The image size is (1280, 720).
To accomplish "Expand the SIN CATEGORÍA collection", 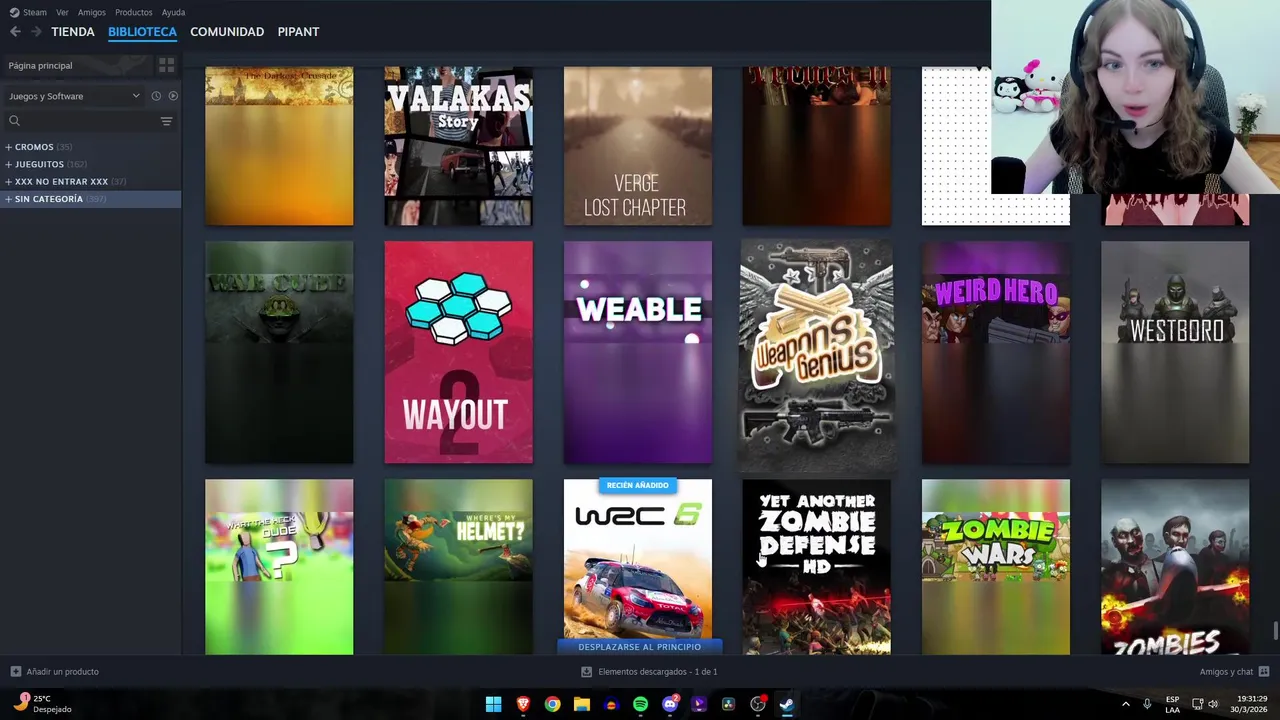I will (x=8, y=199).
